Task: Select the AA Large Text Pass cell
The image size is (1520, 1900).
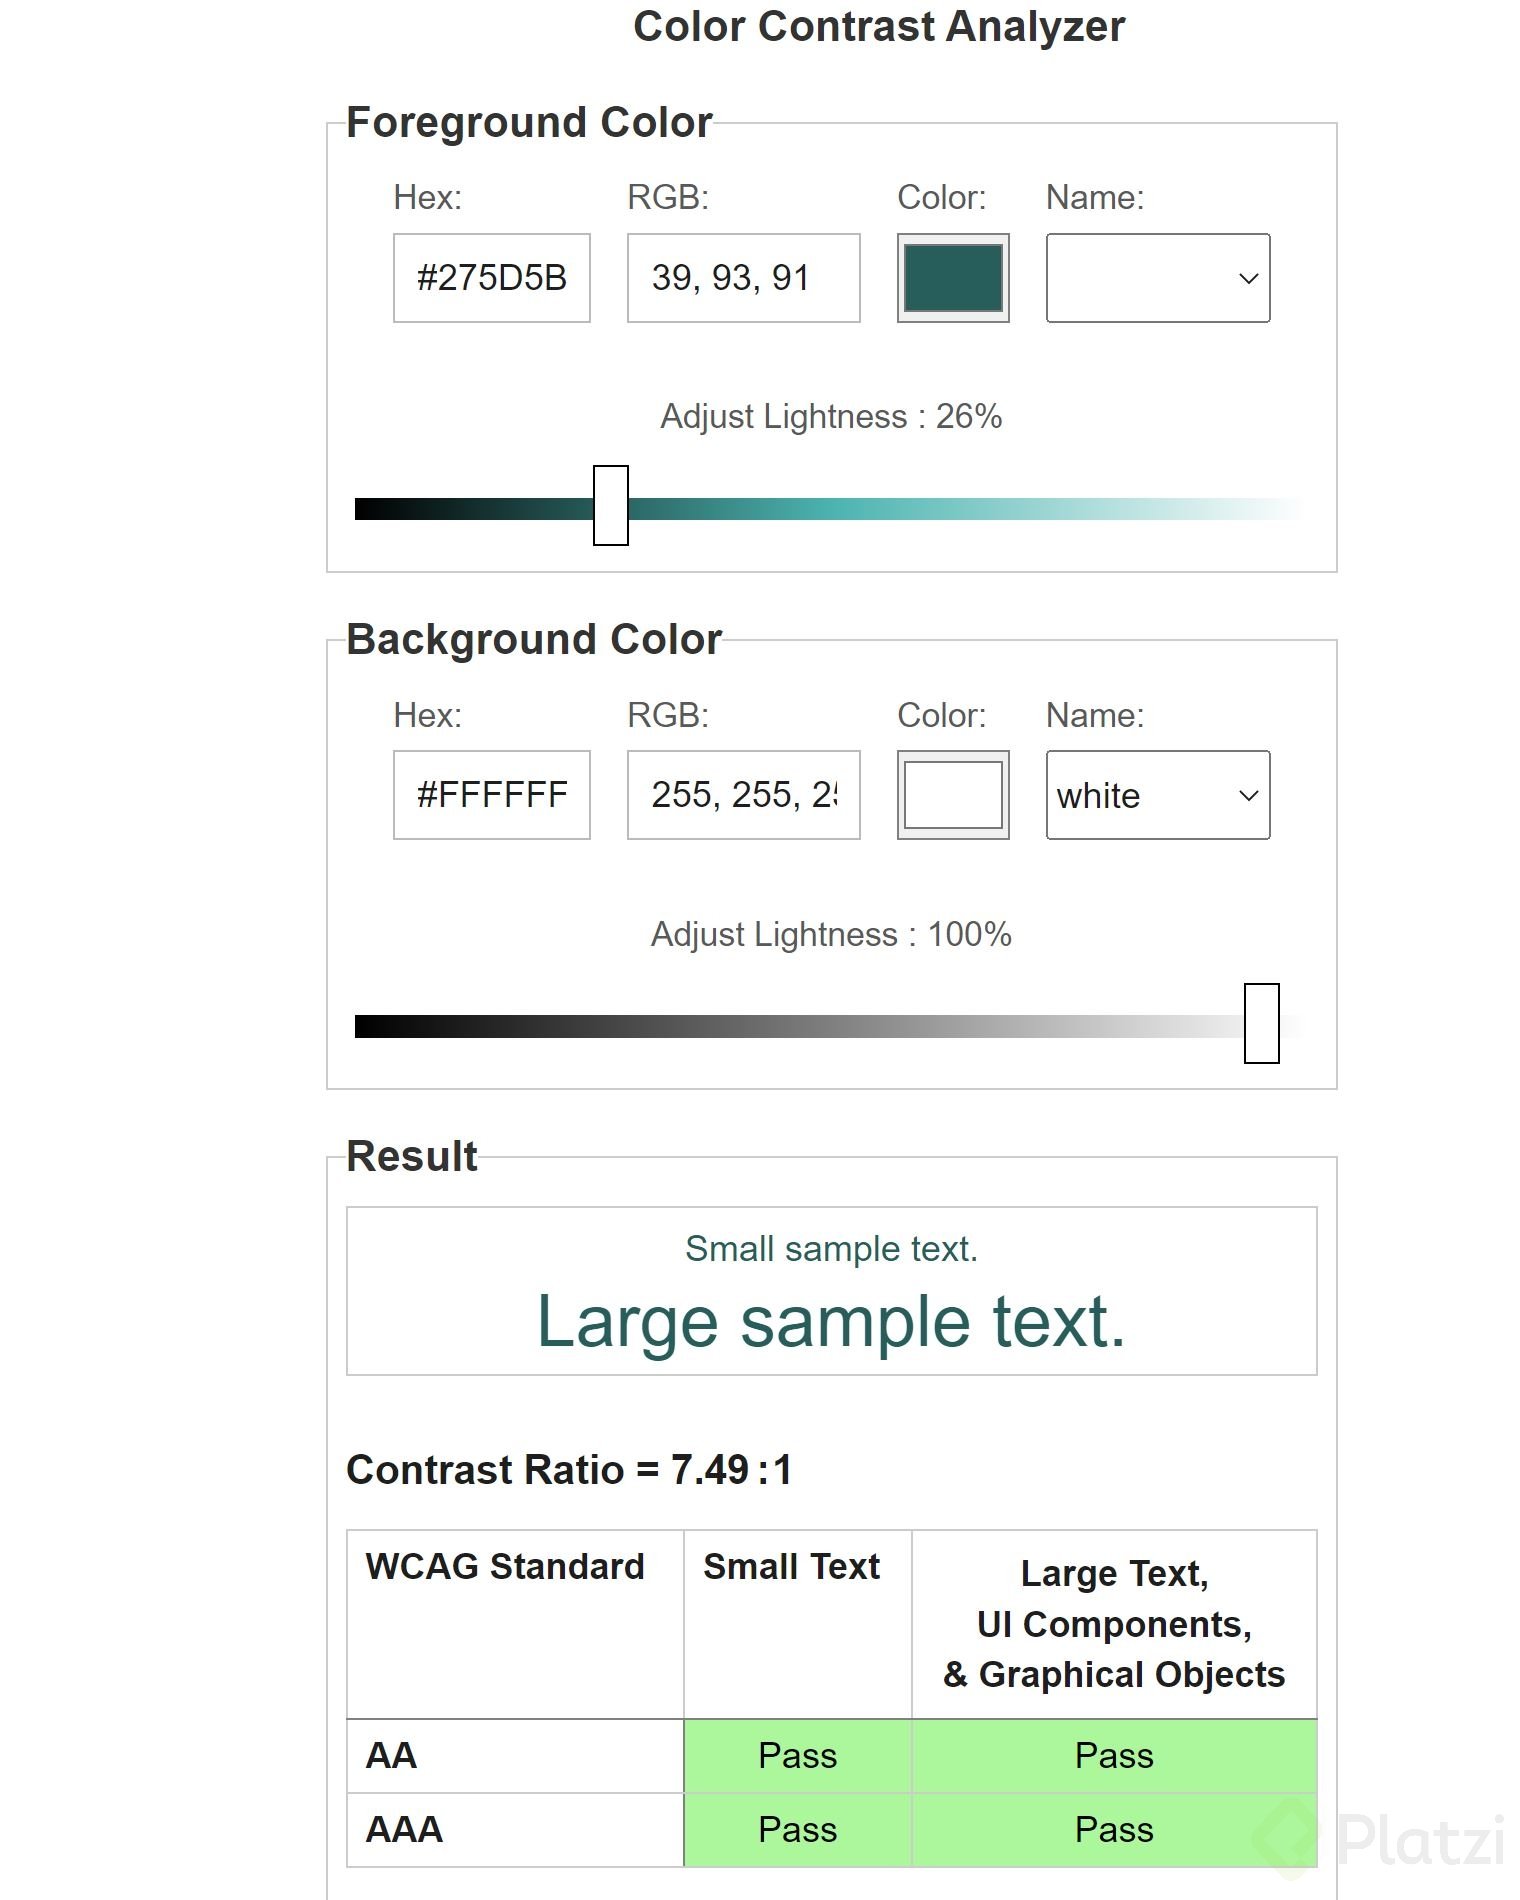Action: click(x=1114, y=1756)
